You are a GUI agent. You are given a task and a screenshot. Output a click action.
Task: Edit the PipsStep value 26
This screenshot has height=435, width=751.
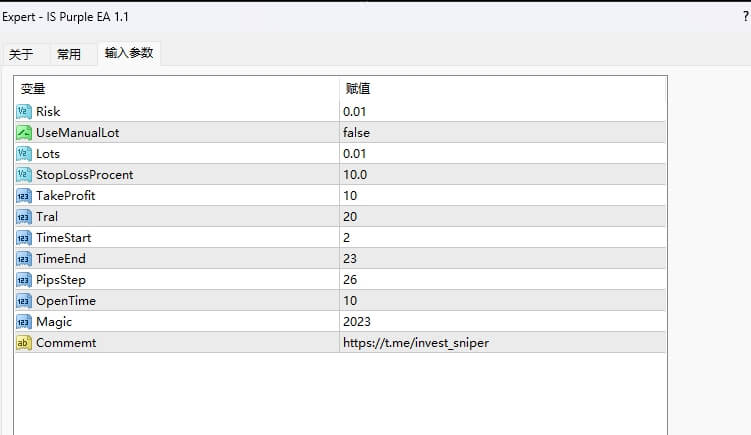[350, 279]
